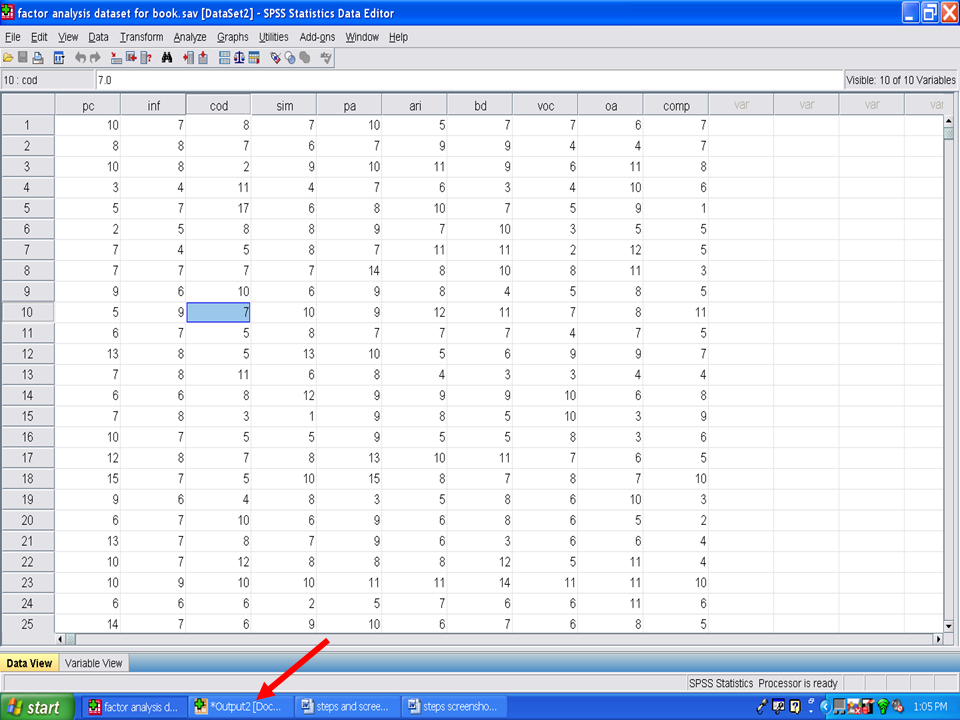Click the Value Labels tag icon
Viewport: 960px width, 720px height.
click(275, 58)
